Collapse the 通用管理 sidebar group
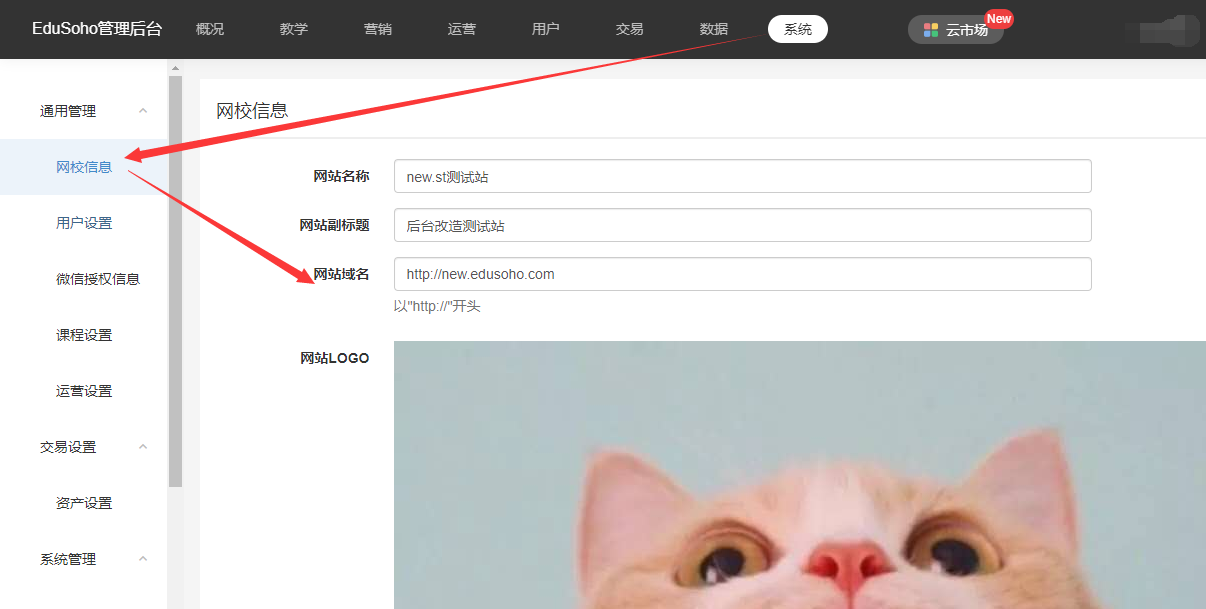This screenshot has height=609, width=1206. coord(143,111)
